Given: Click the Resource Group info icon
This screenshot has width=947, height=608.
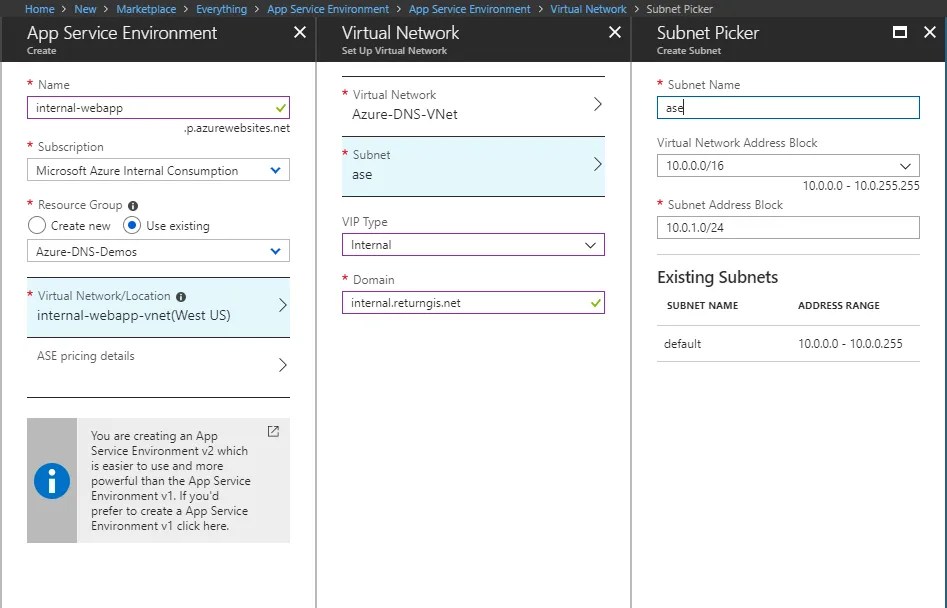Looking at the screenshot, I should pos(133,206).
